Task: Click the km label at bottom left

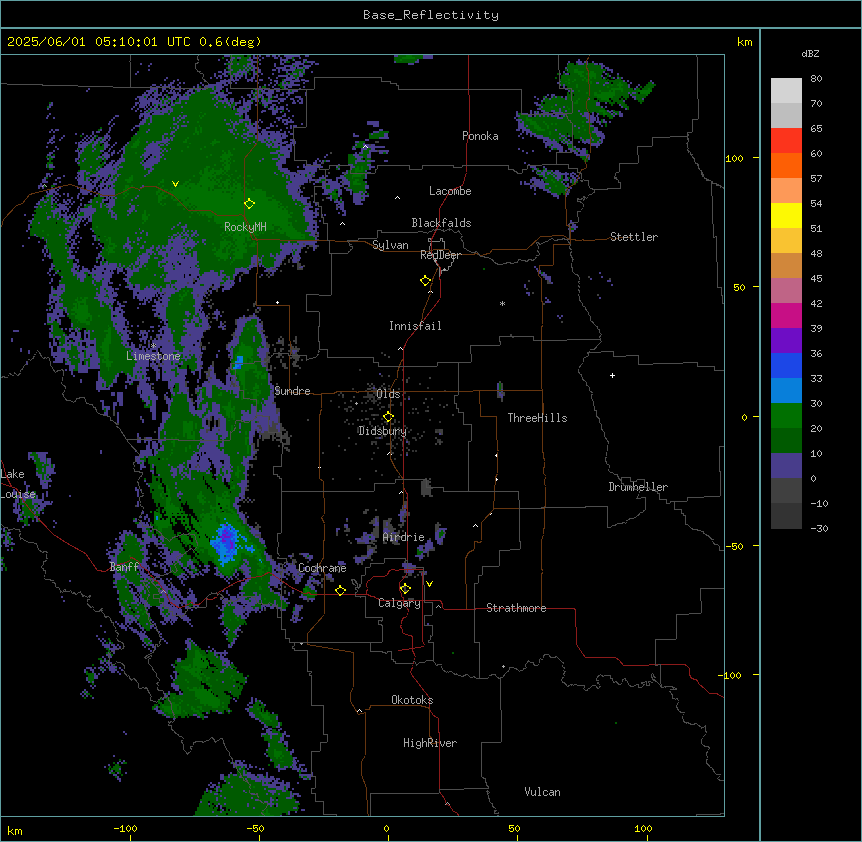Action: click(15, 831)
